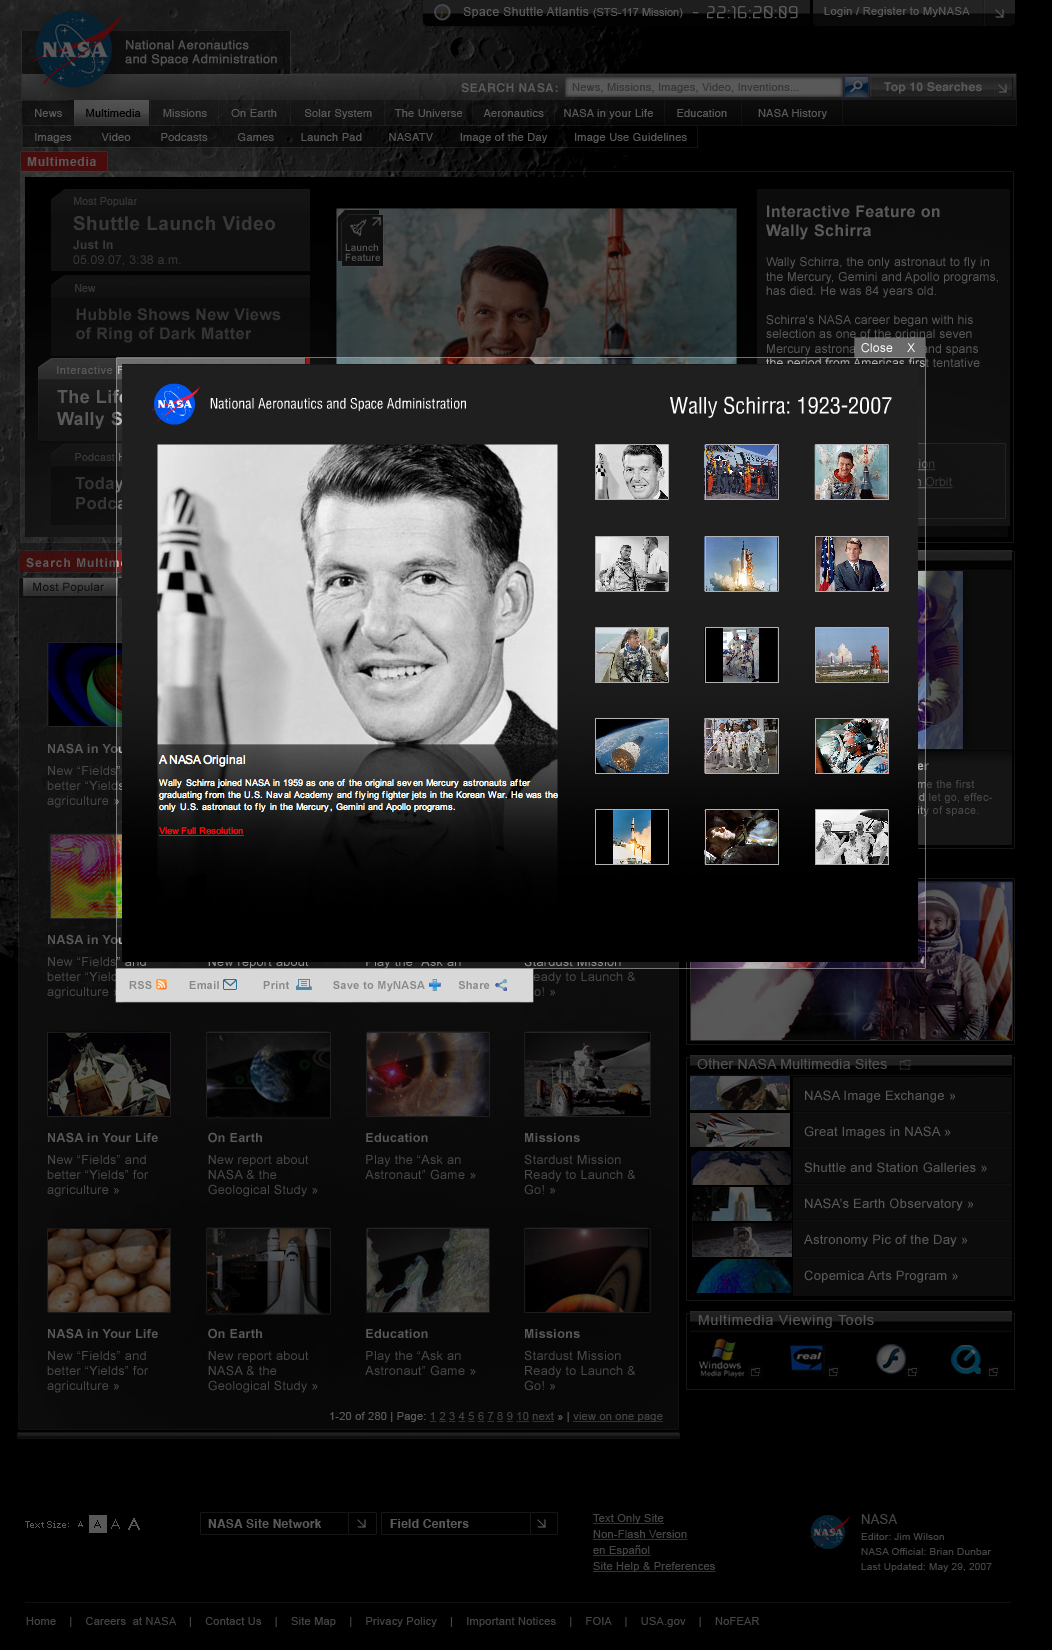
Task: Select the Image of the Day submenu
Action: (x=503, y=137)
